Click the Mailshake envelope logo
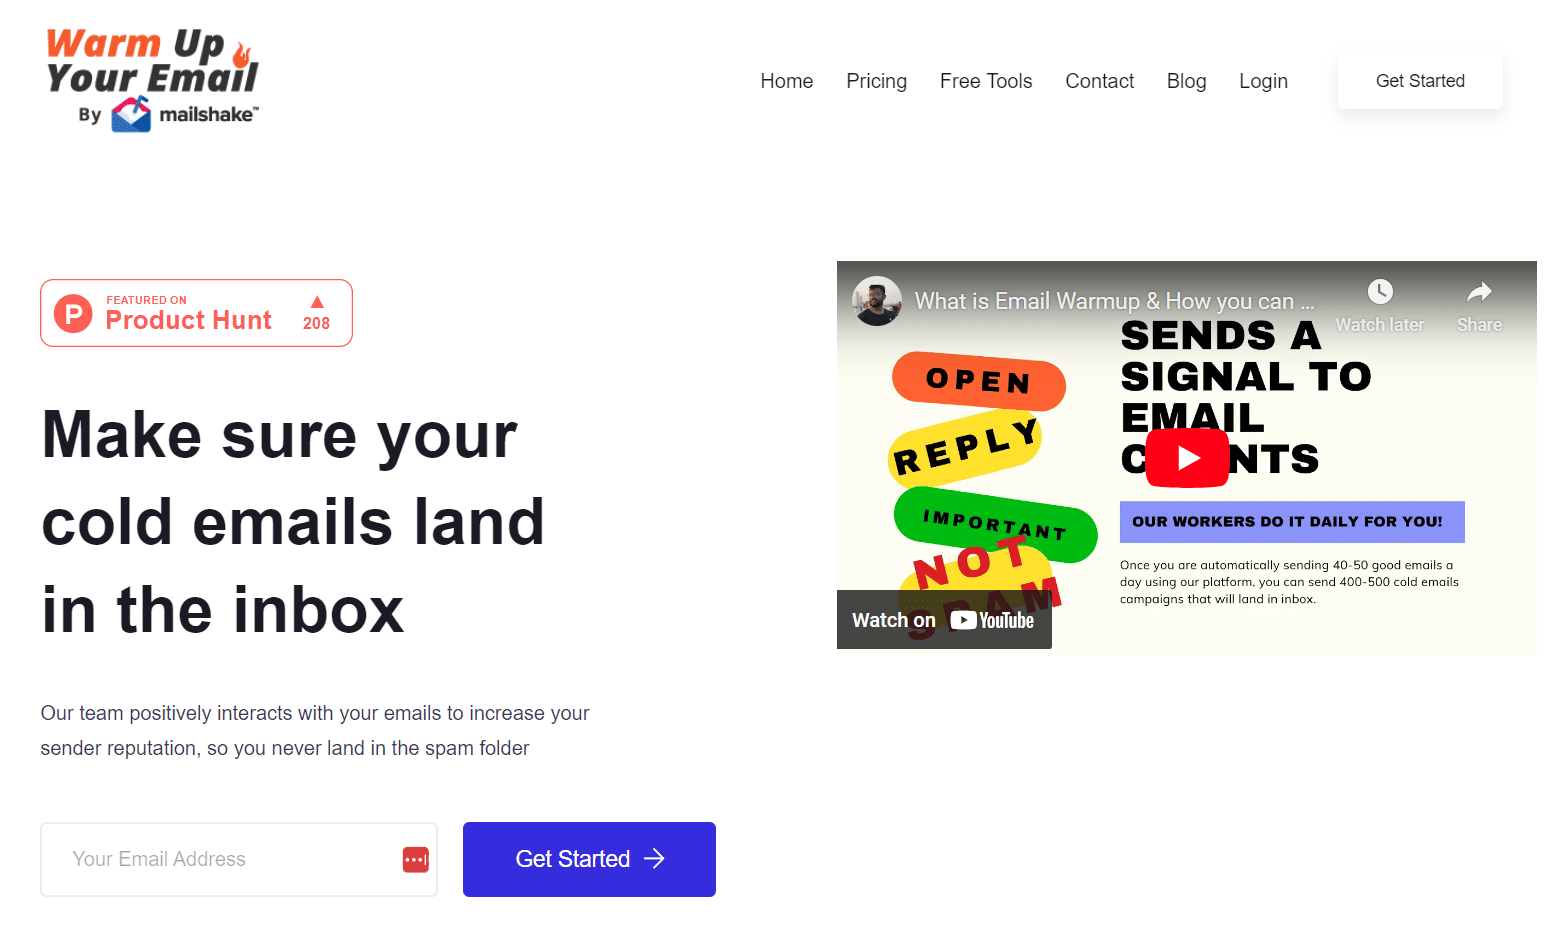The width and height of the screenshot is (1567, 928). [x=131, y=115]
